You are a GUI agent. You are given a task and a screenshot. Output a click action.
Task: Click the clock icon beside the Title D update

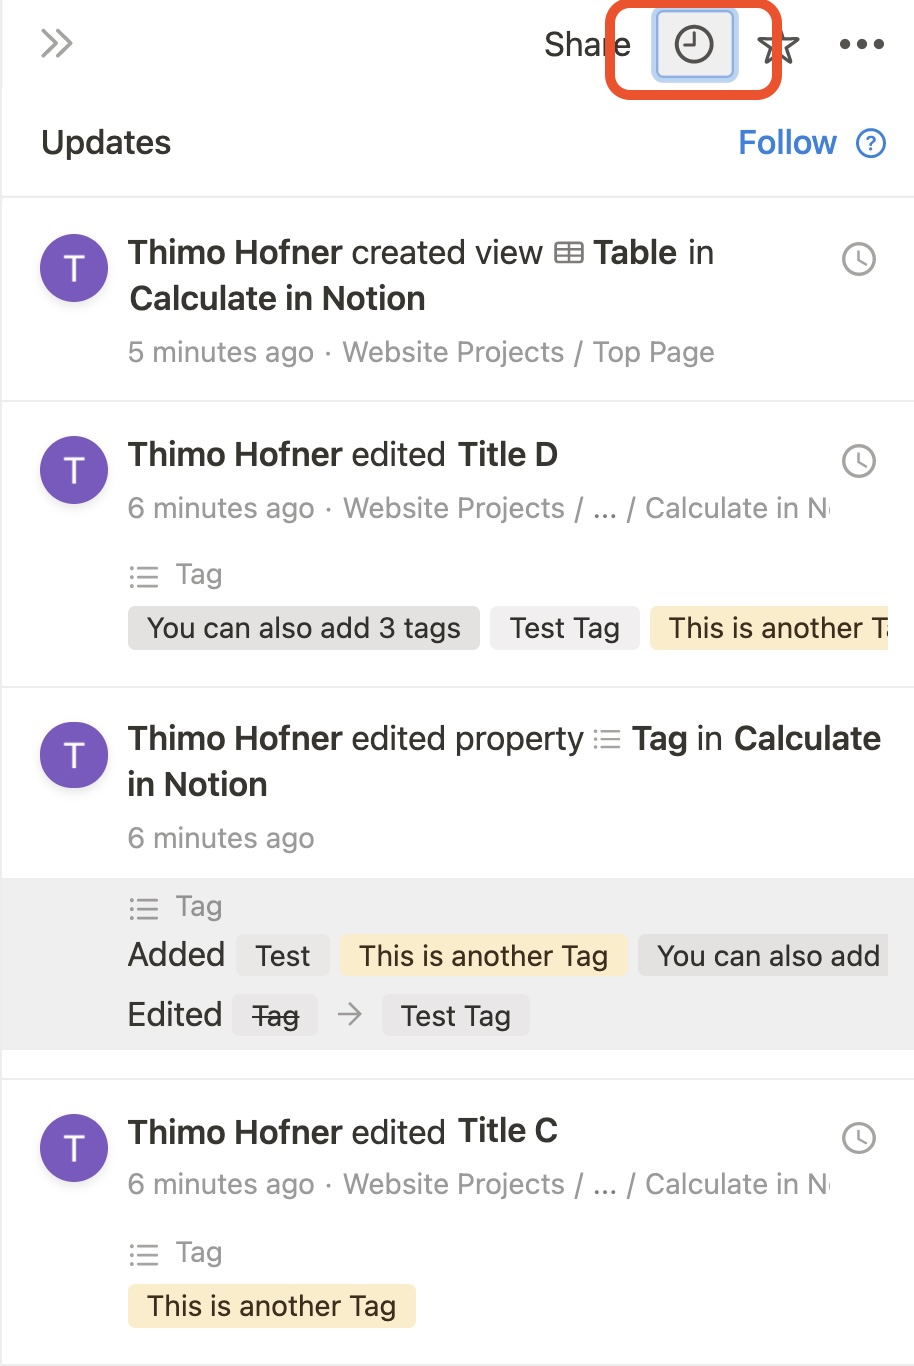(858, 461)
